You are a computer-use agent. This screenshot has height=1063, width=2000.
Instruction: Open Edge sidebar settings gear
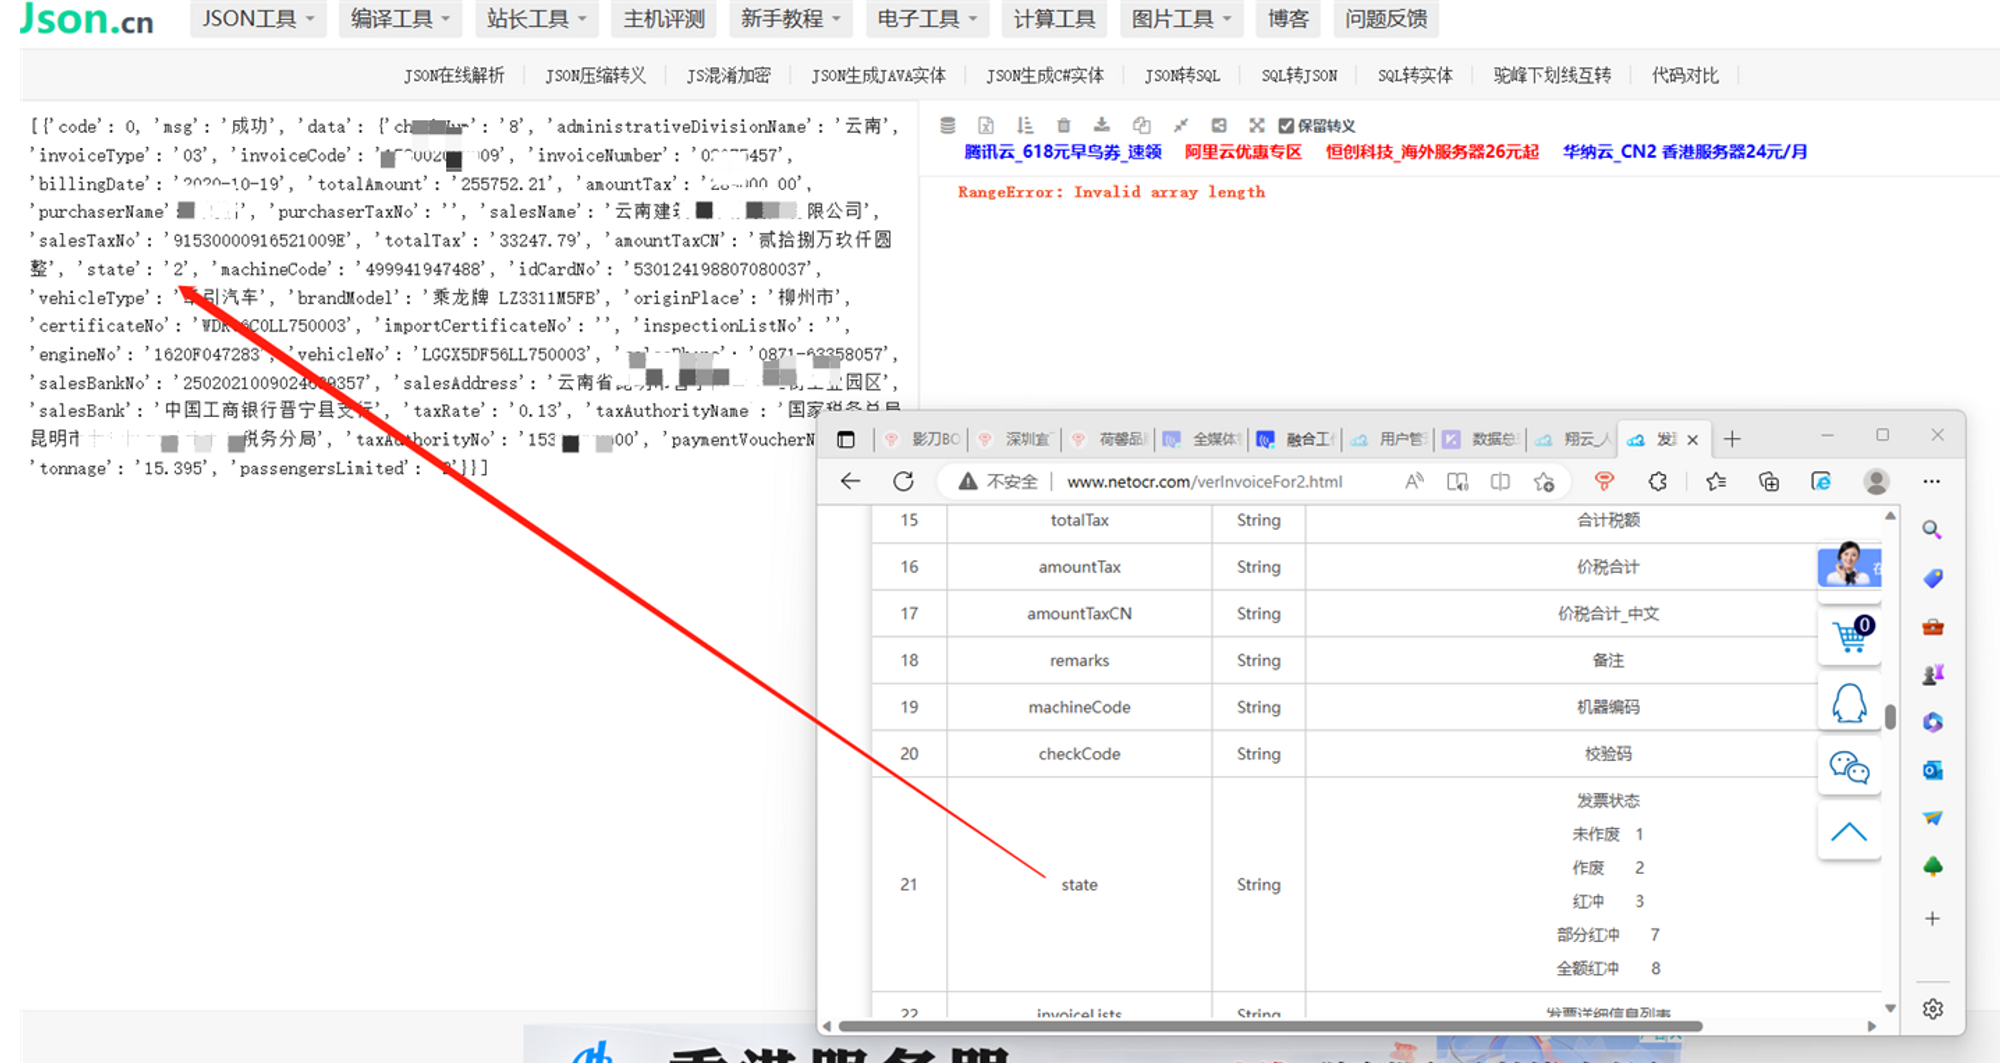pyautogui.click(x=1932, y=1009)
